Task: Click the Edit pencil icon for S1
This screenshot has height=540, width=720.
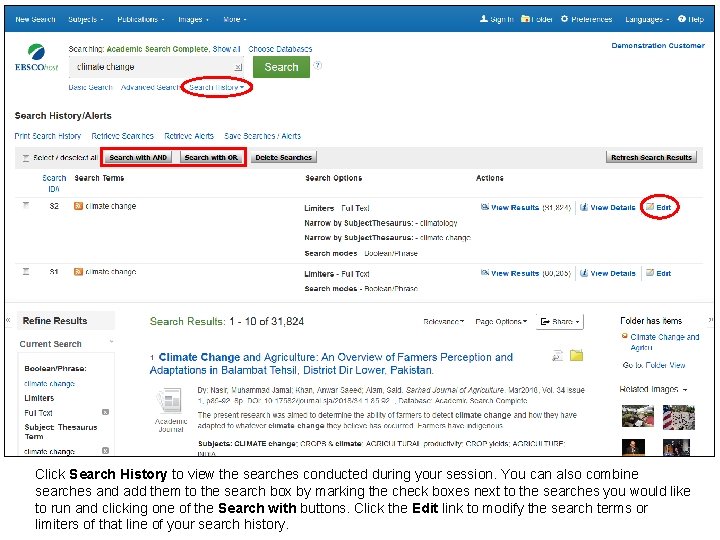Action: click(x=650, y=273)
